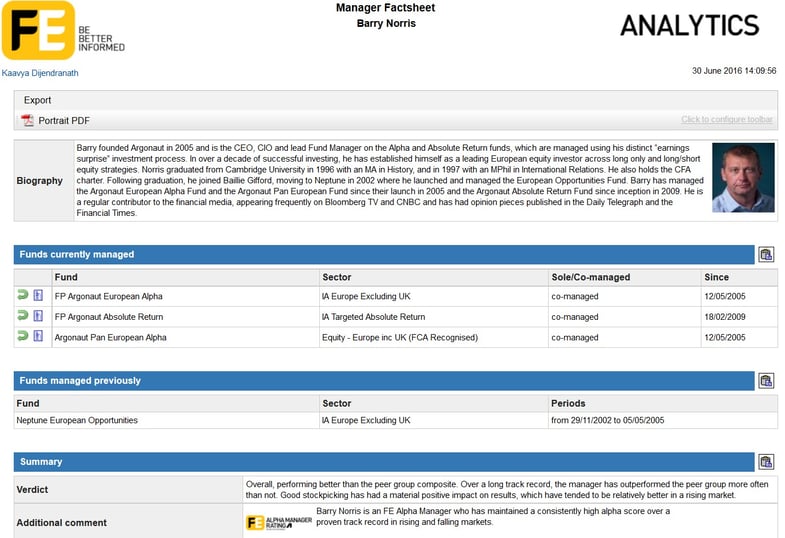Viewport: 785px width, 538px height.
Task: Copy the Funds currently managed table icon
Action: click(766, 255)
